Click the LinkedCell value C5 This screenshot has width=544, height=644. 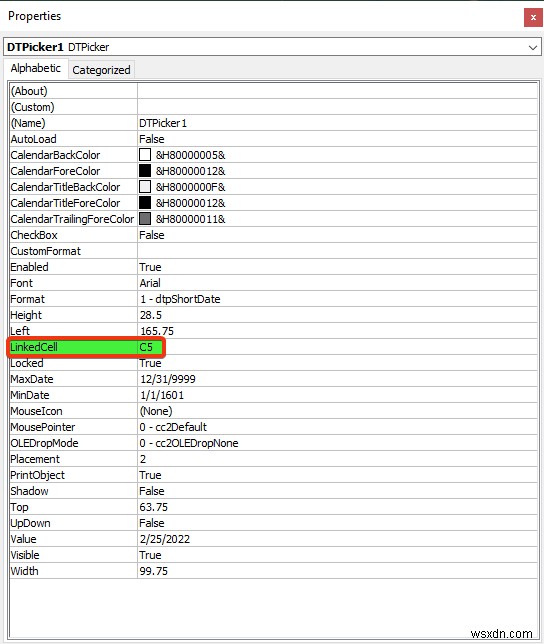(x=146, y=347)
